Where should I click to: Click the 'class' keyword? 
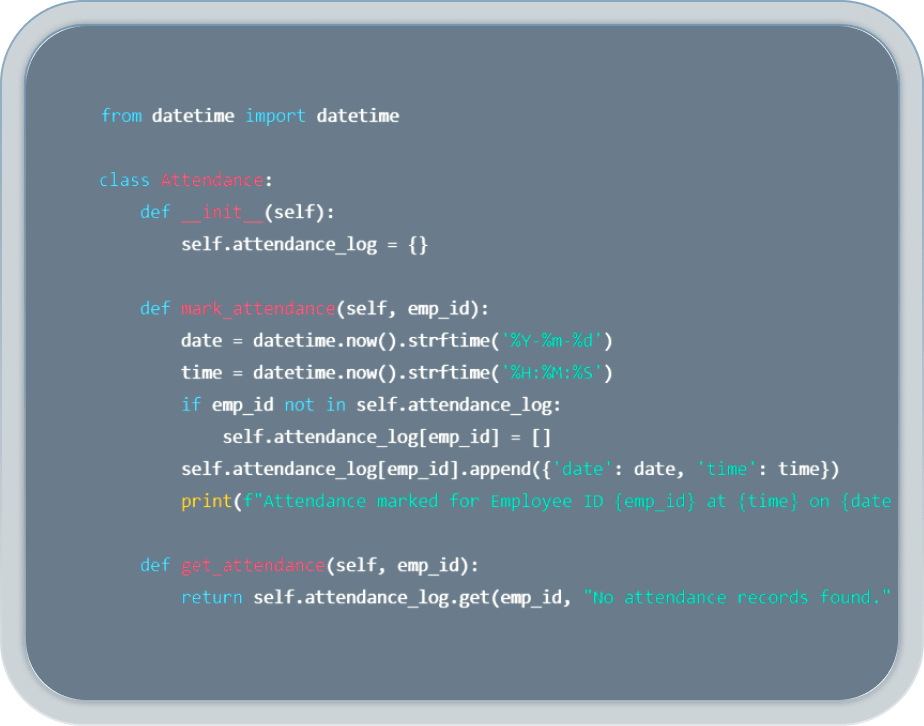coord(124,181)
